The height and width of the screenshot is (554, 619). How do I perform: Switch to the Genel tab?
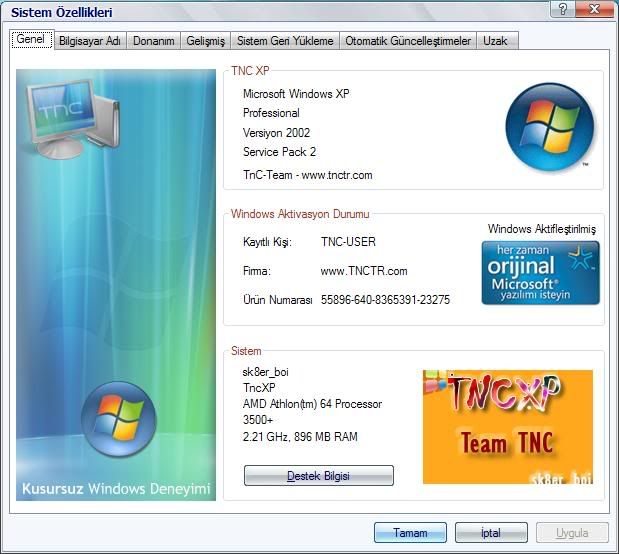point(31,39)
